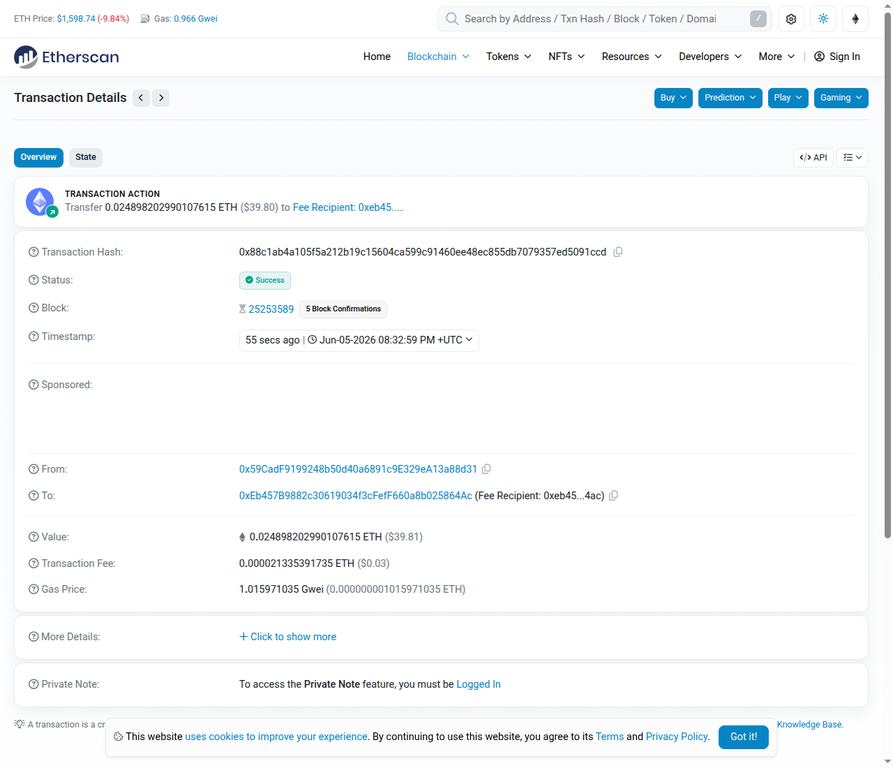
Task: Open the Resources menu
Action: pos(632,56)
